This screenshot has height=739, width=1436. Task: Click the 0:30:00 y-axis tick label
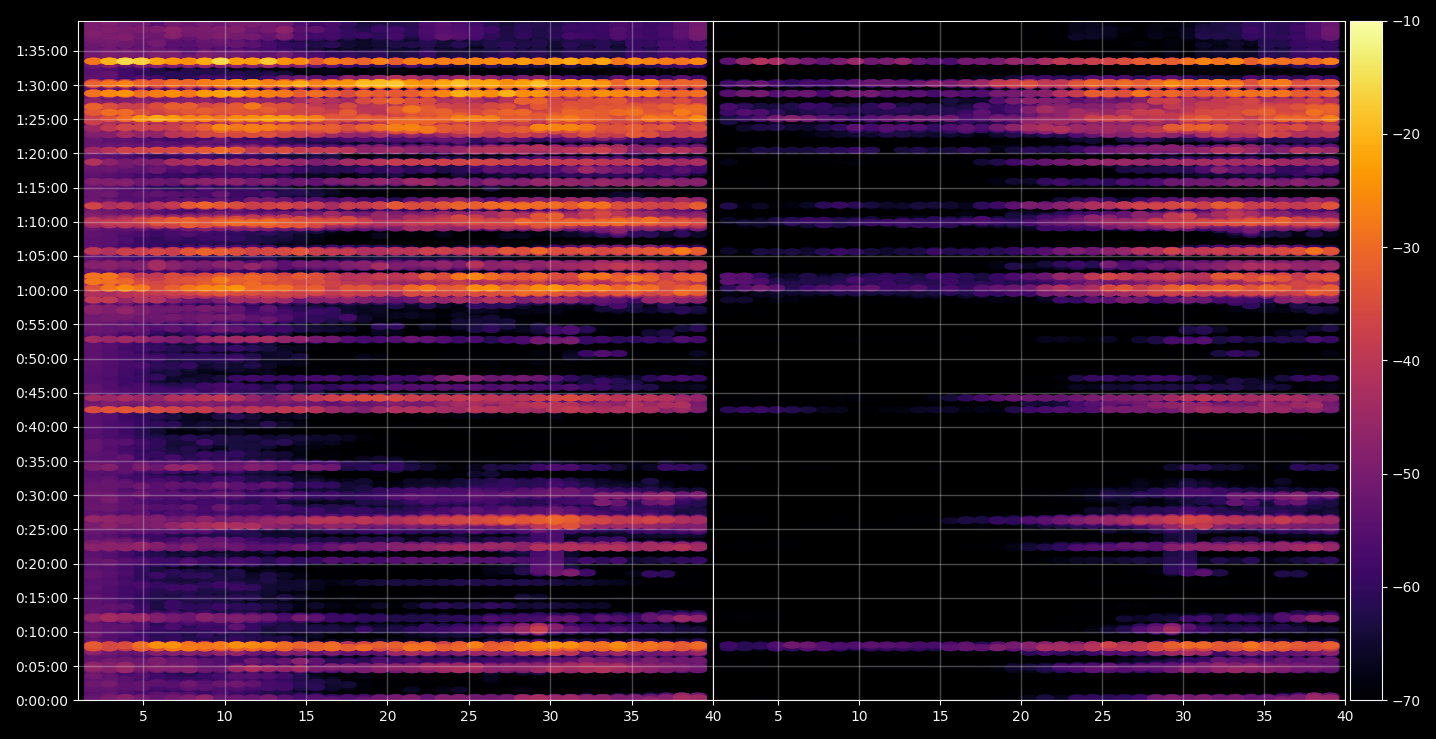[x=44, y=496]
